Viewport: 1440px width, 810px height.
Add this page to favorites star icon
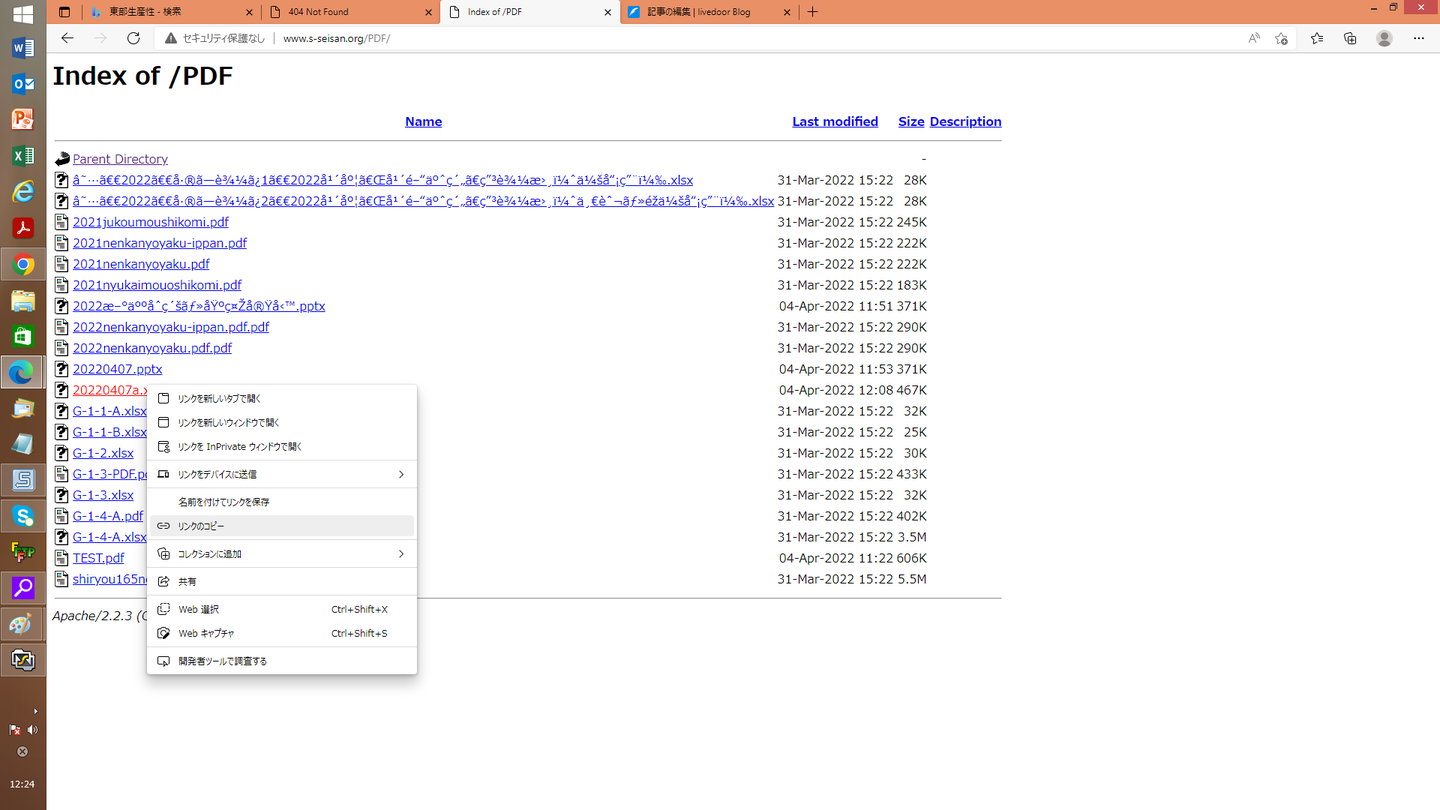[x=1282, y=38]
